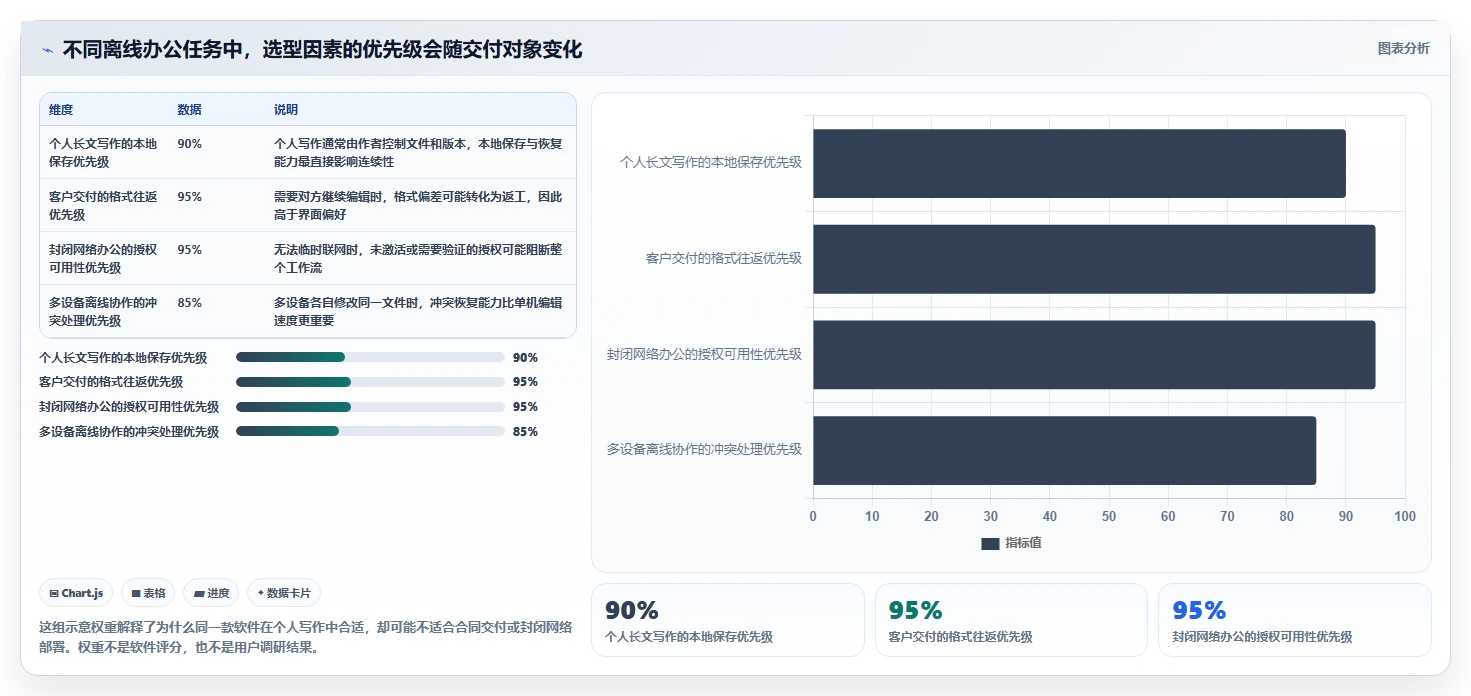Click the 个人长文写作的本地保存优先级 progress bar
Screen dimensions: 1471x696
(x=370, y=357)
